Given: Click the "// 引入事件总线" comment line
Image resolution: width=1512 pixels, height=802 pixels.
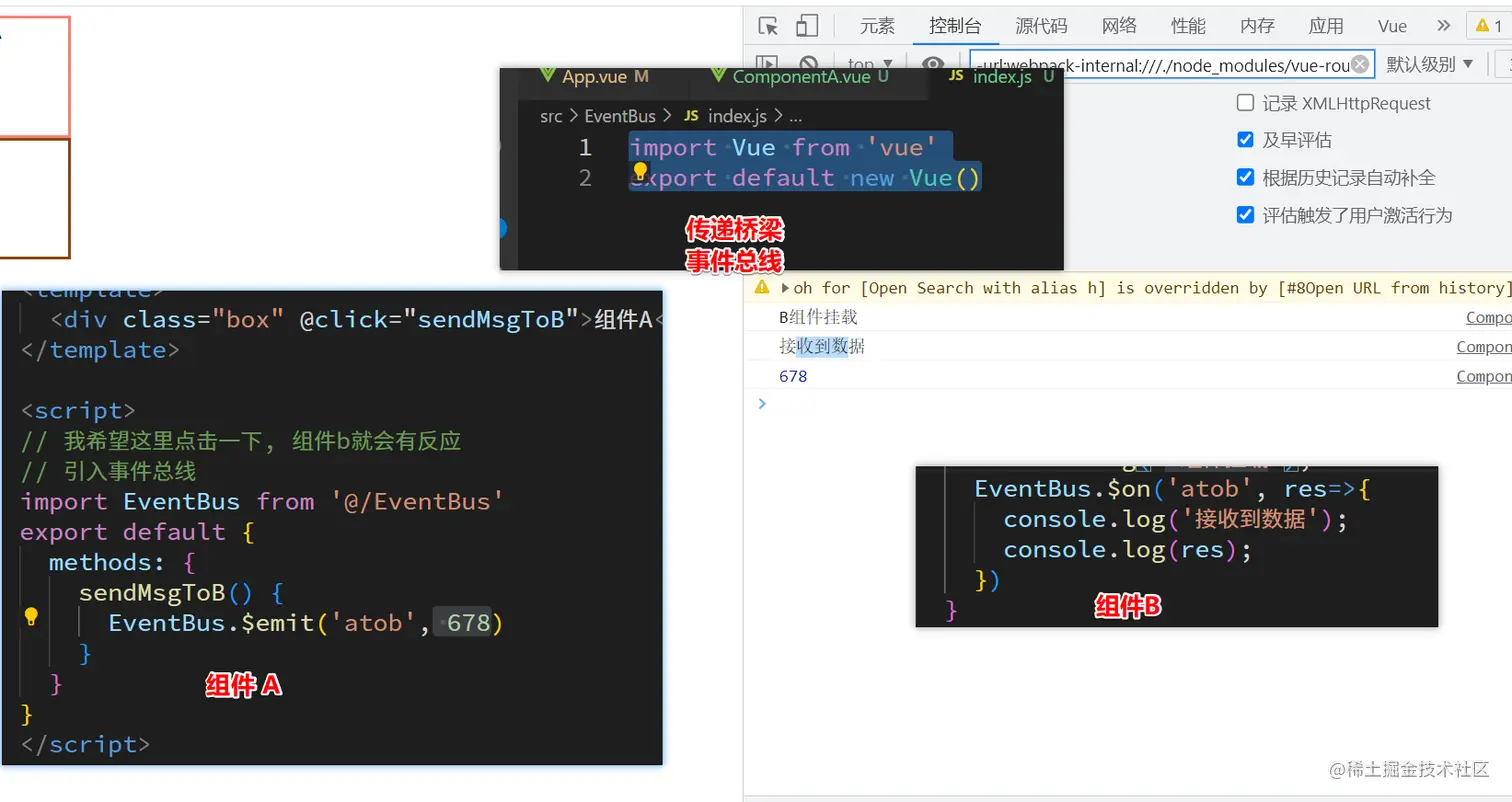Looking at the screenshot, I should click(x=108, y=471).
